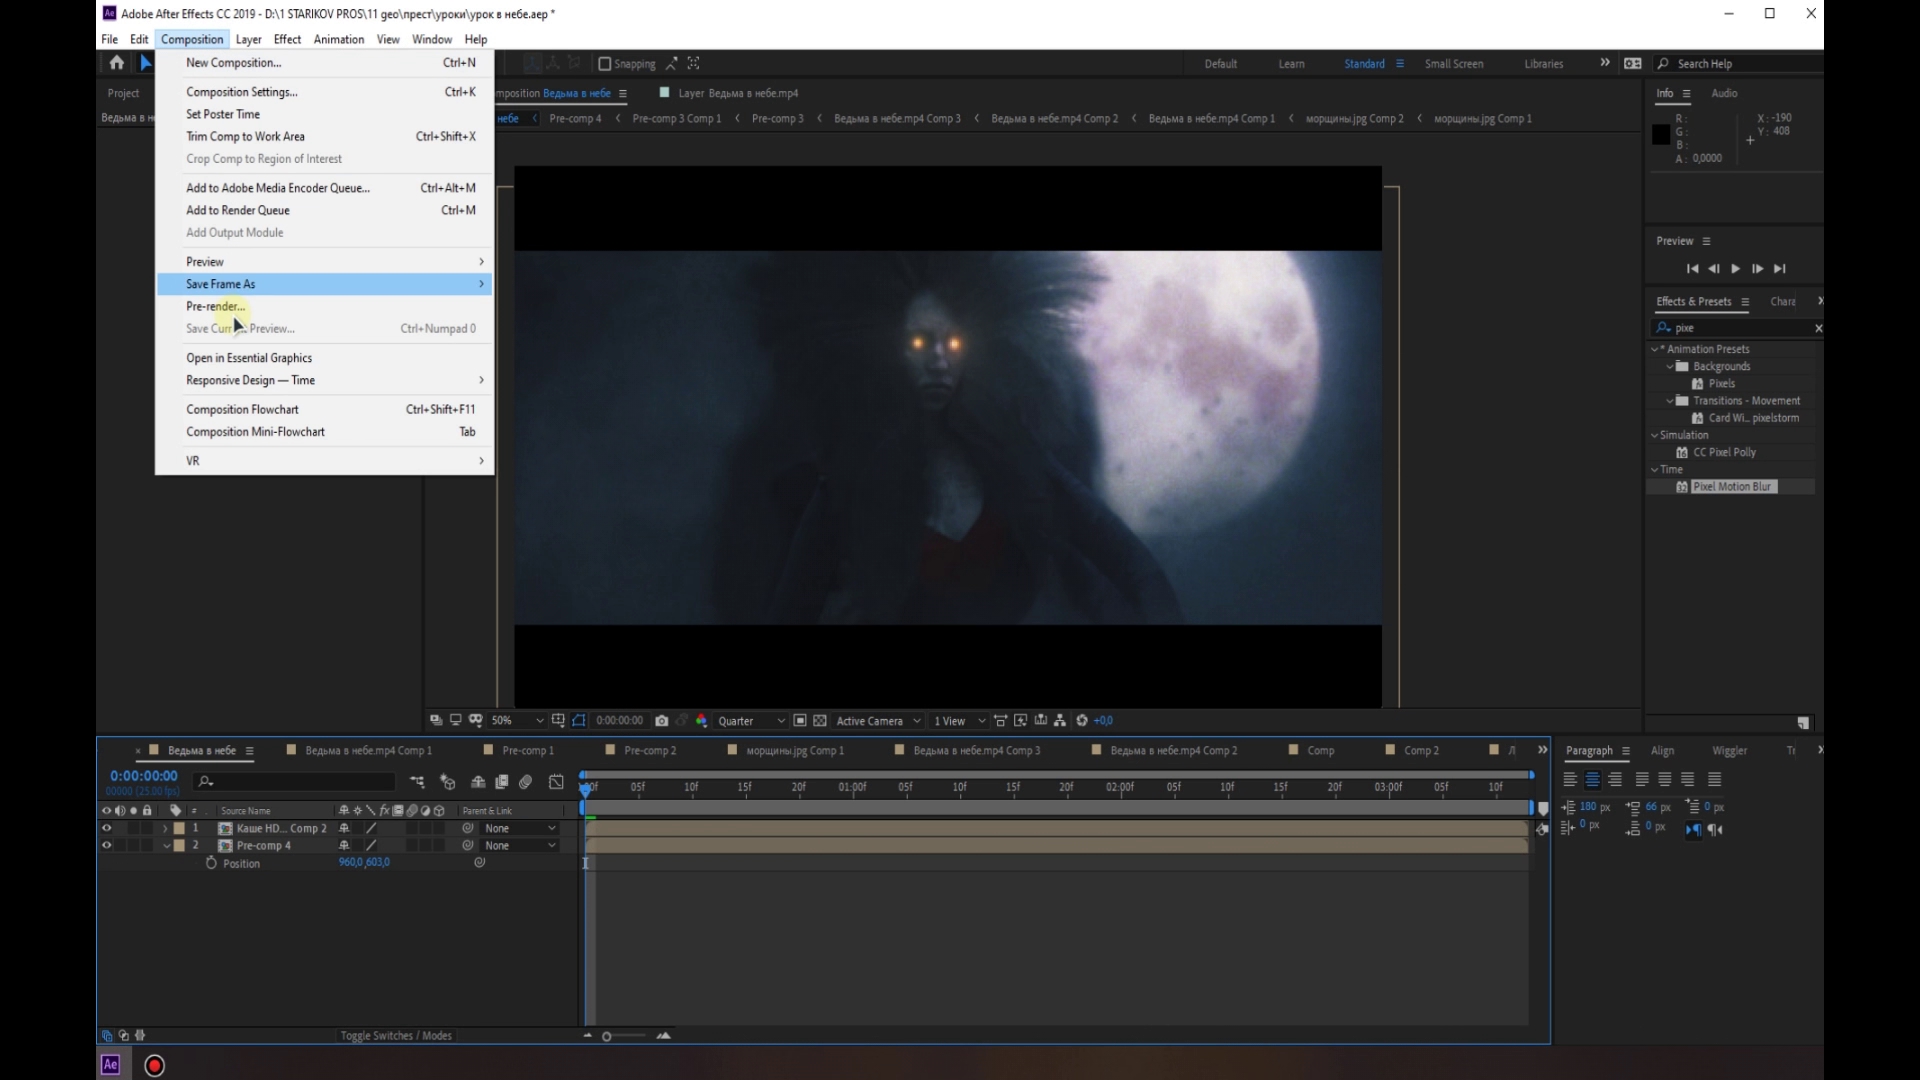1920x1080 pixels.
Task: Toggle transparency grid in the viewer
Action: pos(820,721)
